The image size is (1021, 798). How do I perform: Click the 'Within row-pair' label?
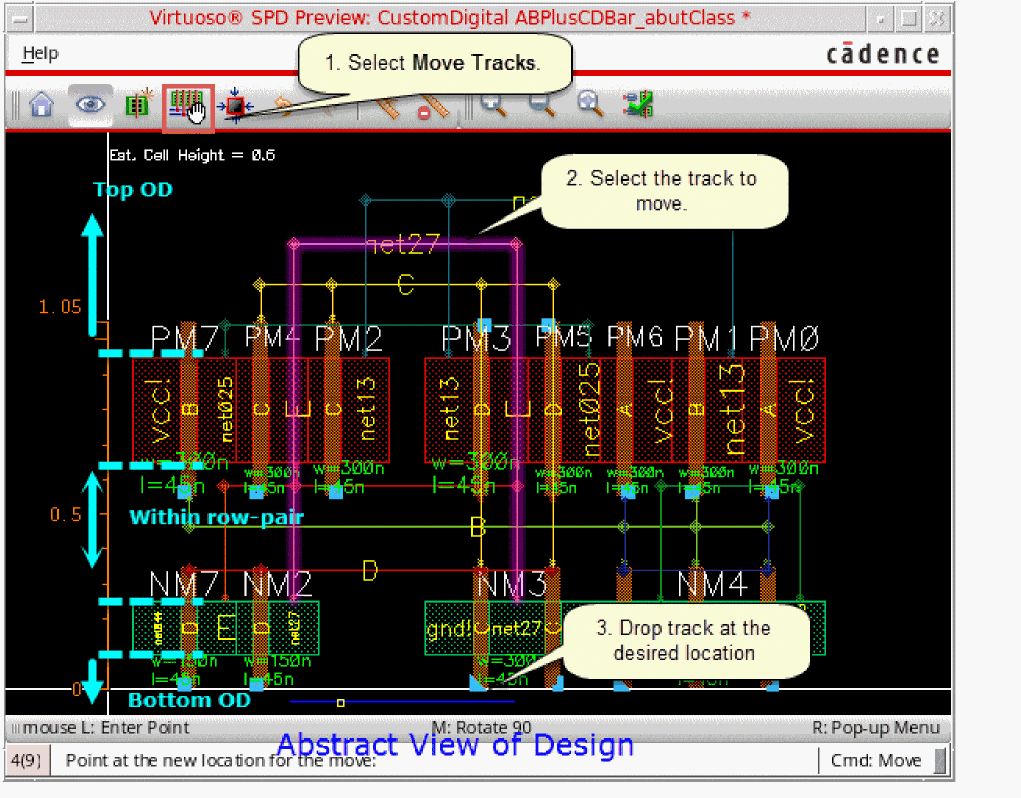tap(217, 517)
